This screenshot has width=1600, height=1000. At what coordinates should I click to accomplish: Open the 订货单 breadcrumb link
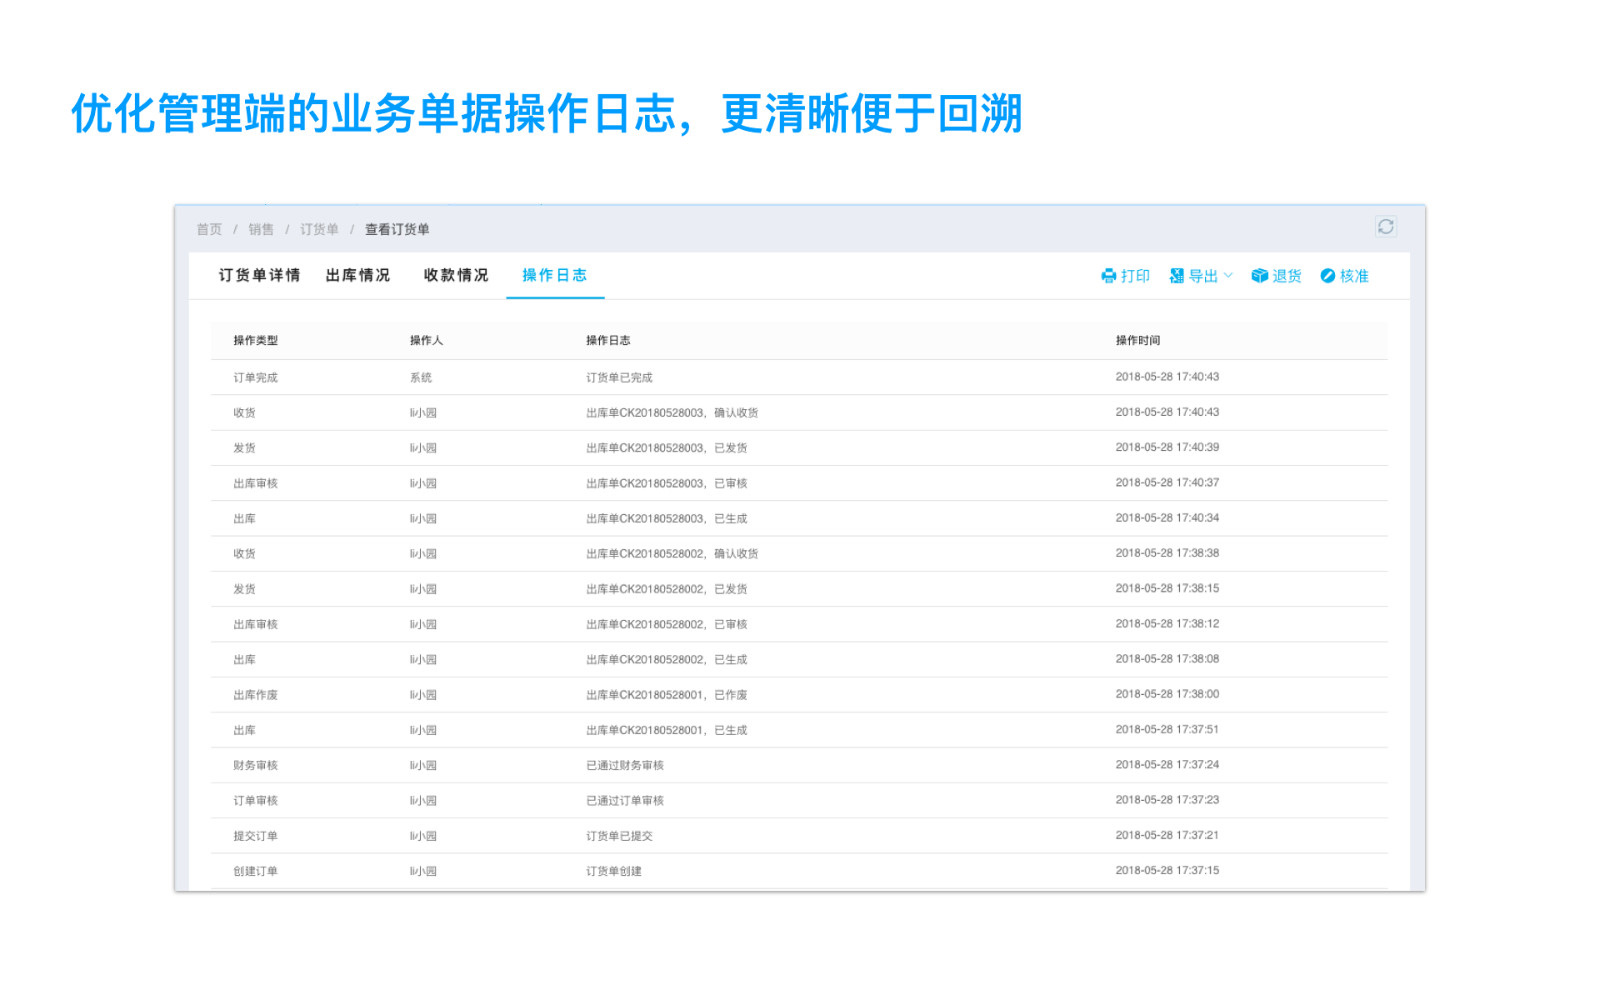point(319,230)
